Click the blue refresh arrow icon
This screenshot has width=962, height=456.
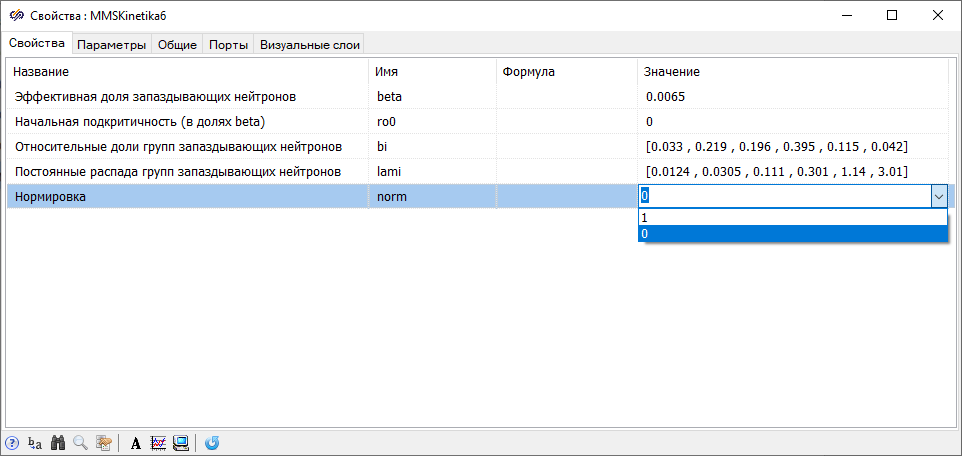[212, 443]
